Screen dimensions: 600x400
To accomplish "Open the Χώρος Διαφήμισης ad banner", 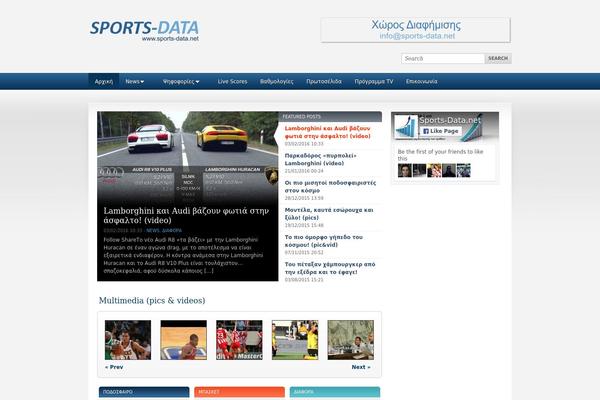I will click(416, 30).
